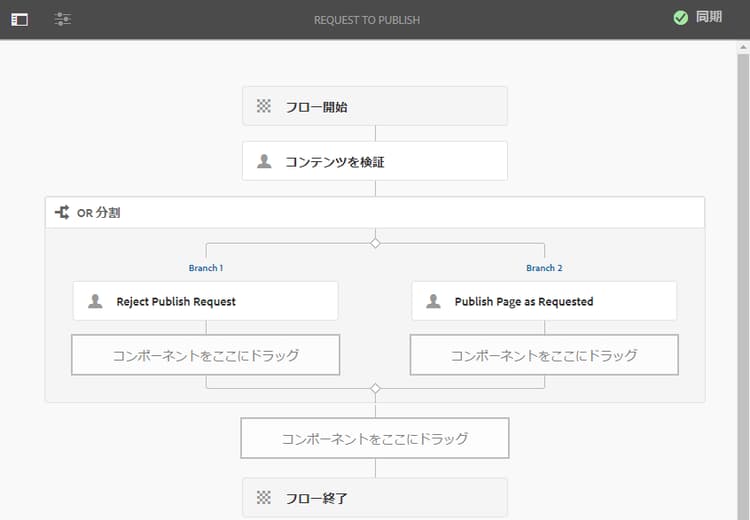Image resolution: width=750 pixels, height=520 pixels.
Task: Click the コンテンツを検証 participant icon
Action: pyautogui.click(x=264, y=161)
